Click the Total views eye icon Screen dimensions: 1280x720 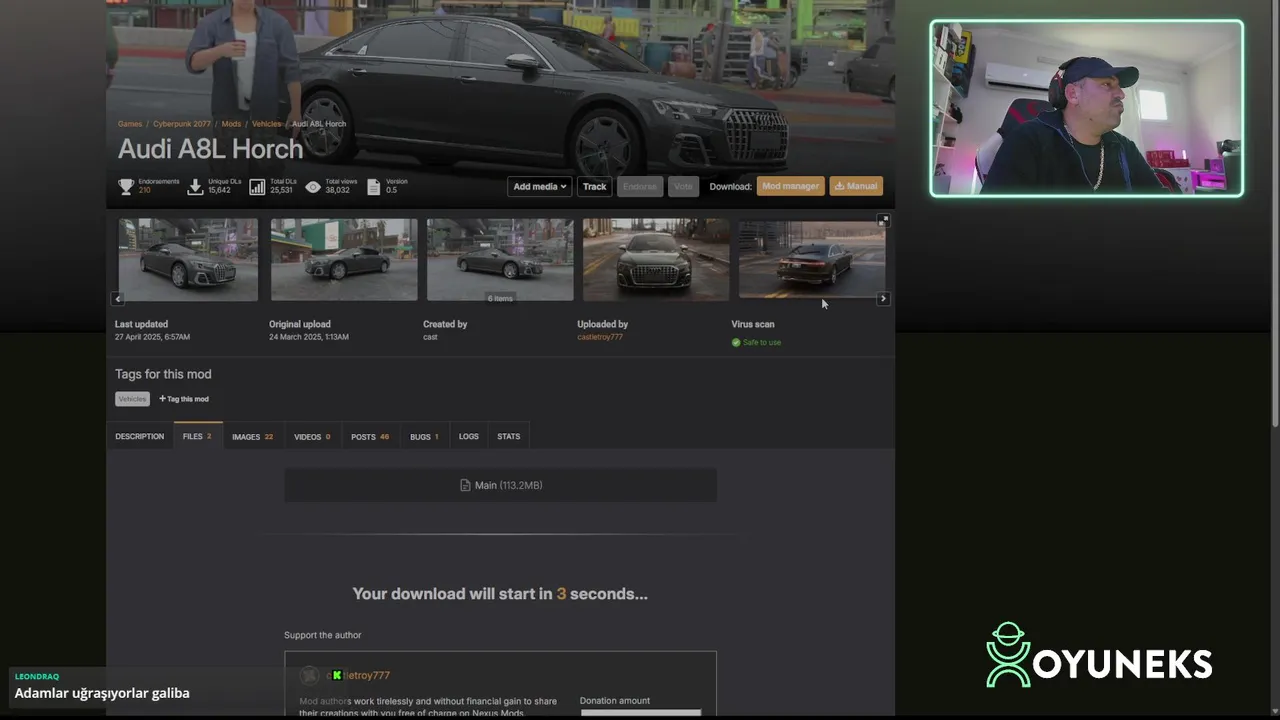[313, 186]
